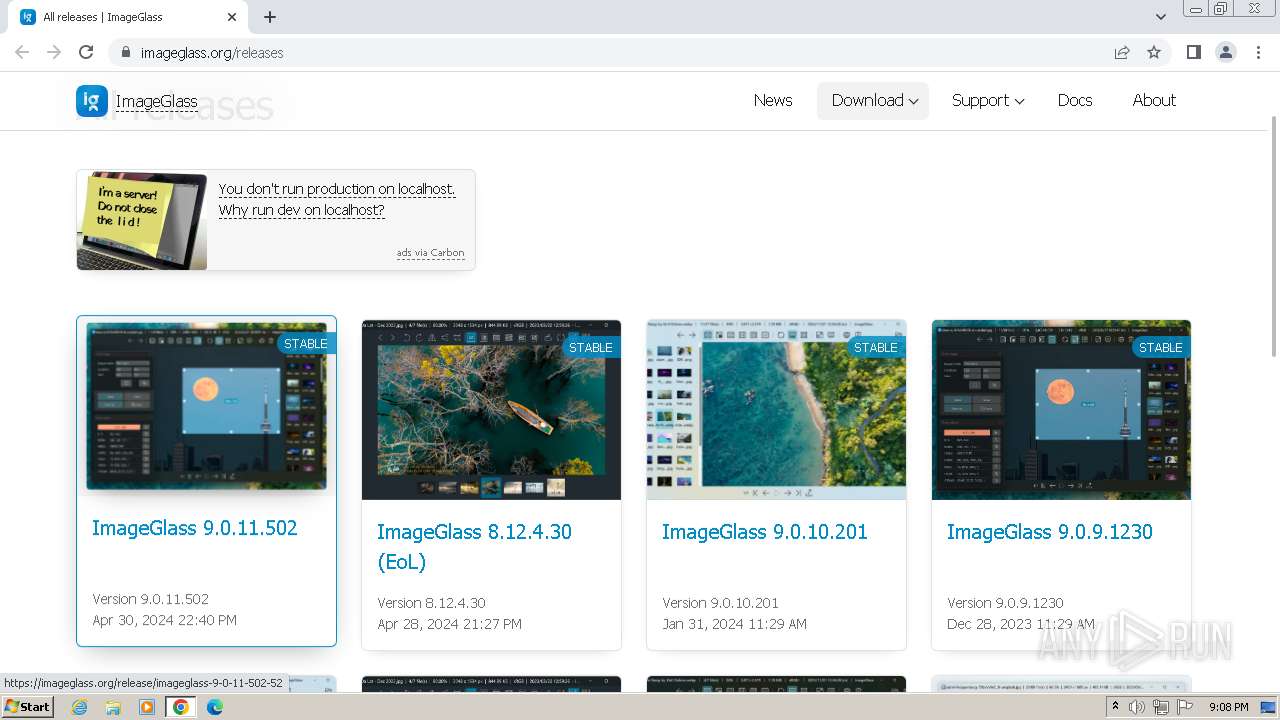This screenshot has height=720, width=1280.
Task: View site security lock icon
Action: (125, 52)
